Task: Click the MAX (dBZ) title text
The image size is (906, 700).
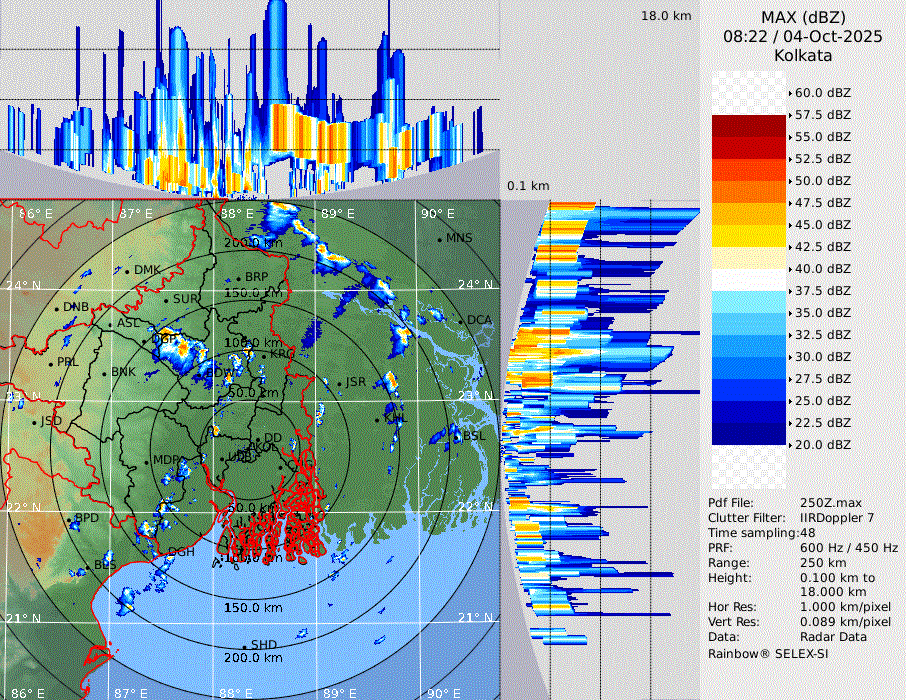Action: (x=803, y=17)
